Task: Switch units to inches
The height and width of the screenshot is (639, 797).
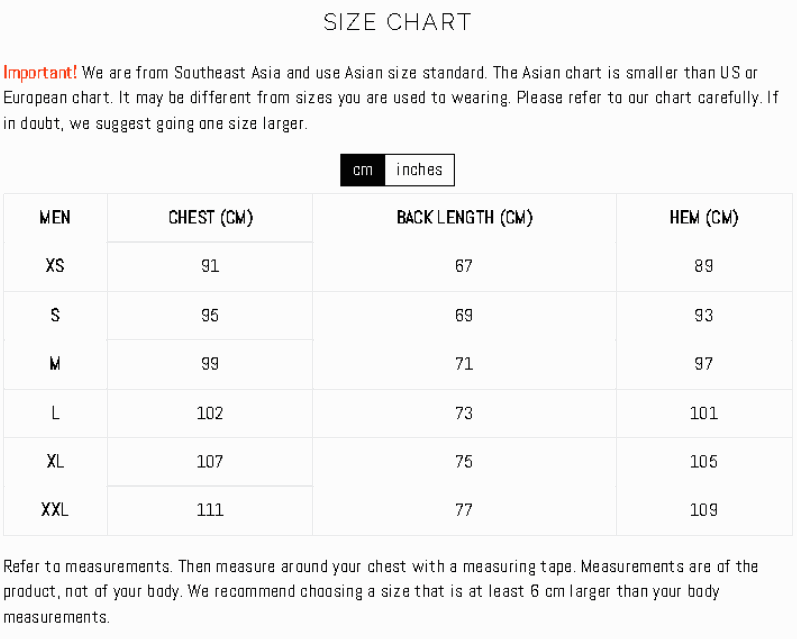Action: 419,170
